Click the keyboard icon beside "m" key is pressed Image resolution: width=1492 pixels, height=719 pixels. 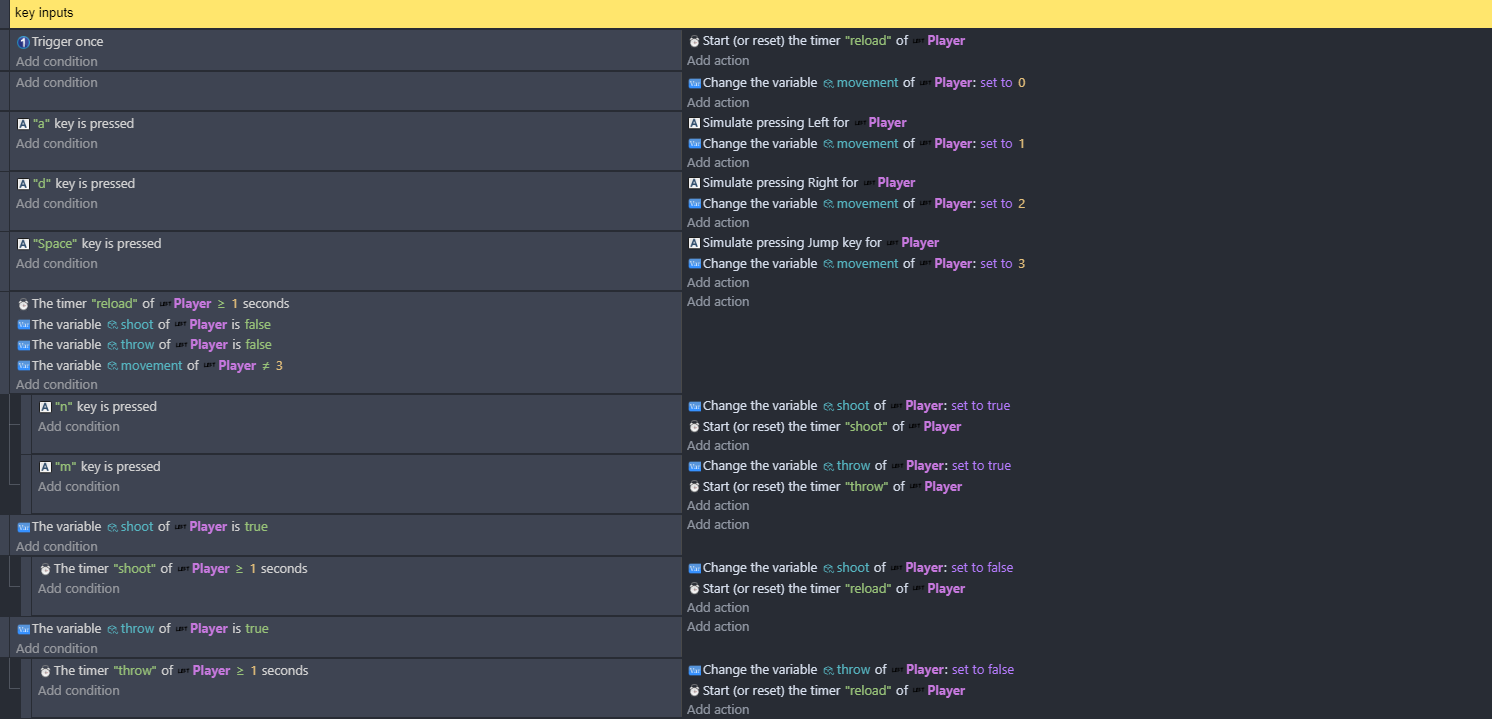(x=45, y=467)
